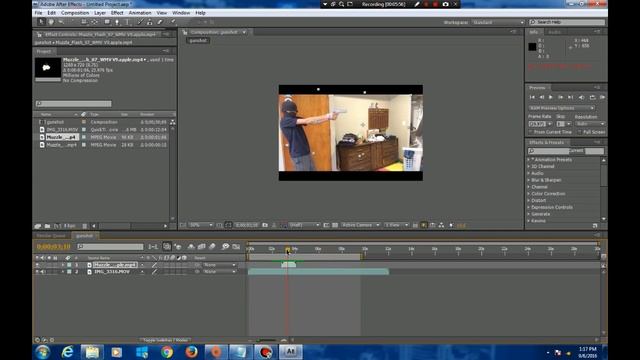Open Firefox from taskbar
Viewport: 640px width, 360px height.
191,351
